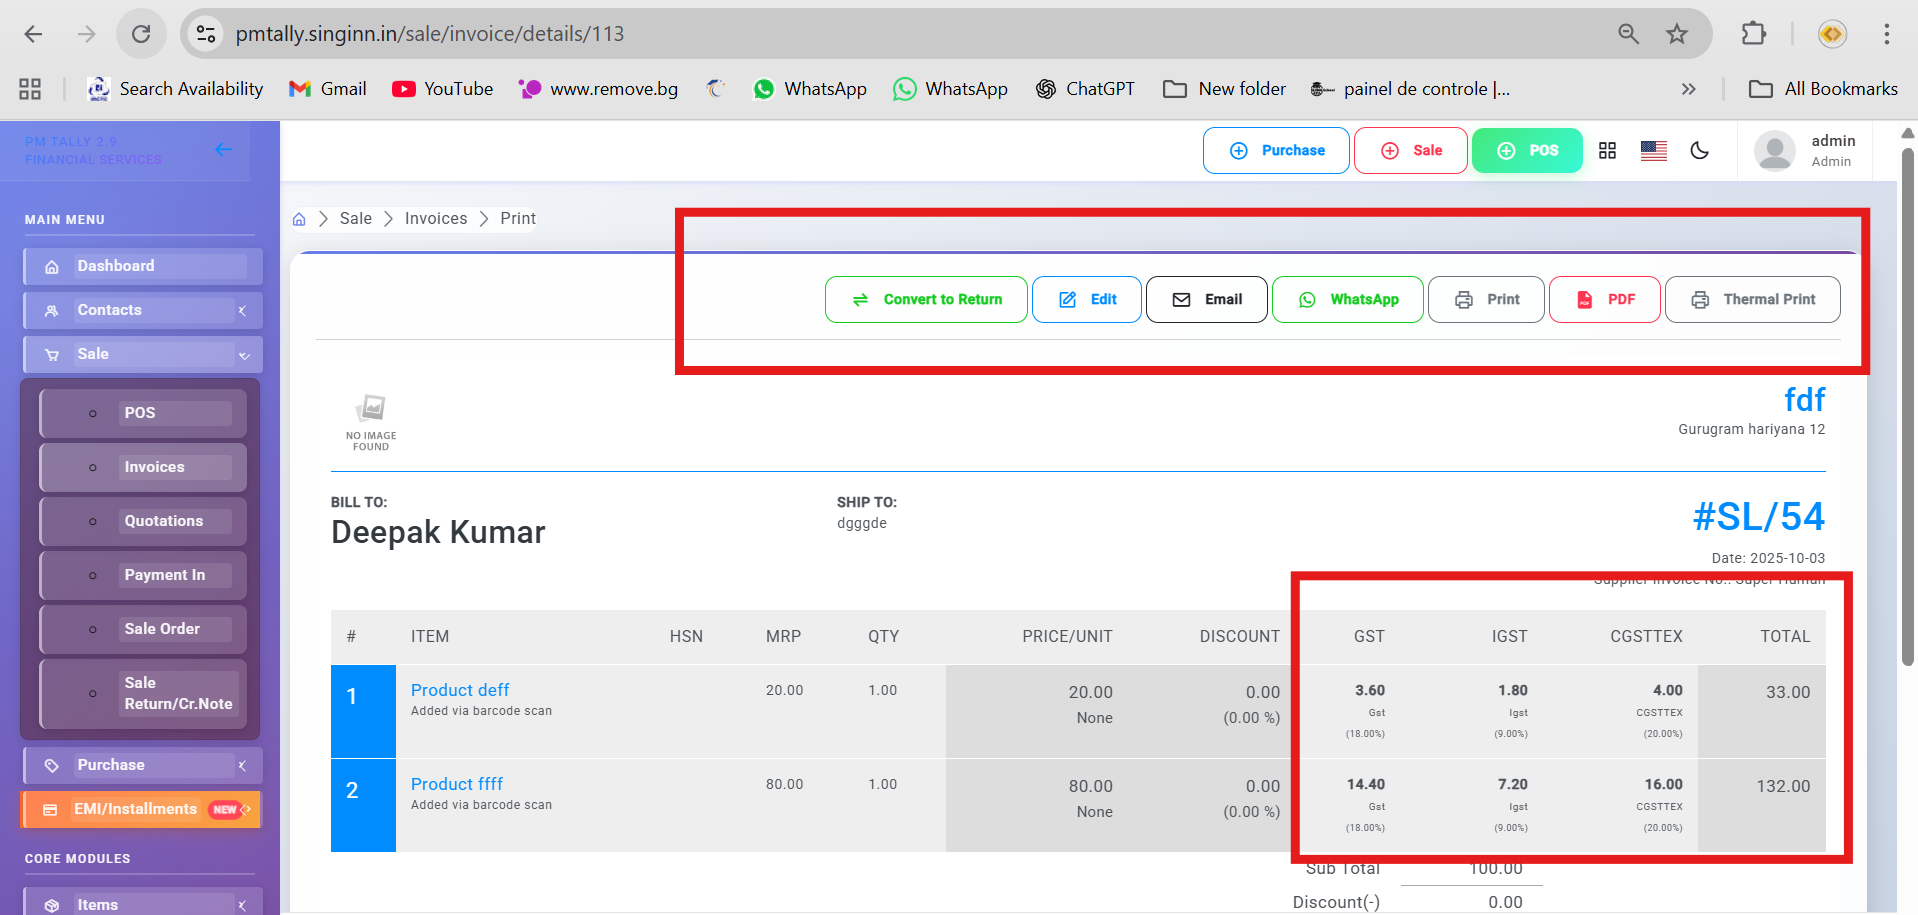The width and height of the screenshot is (1918, 915).
Task: Collapse the sidebar using back arrow
Action: (x=223, y=150)
